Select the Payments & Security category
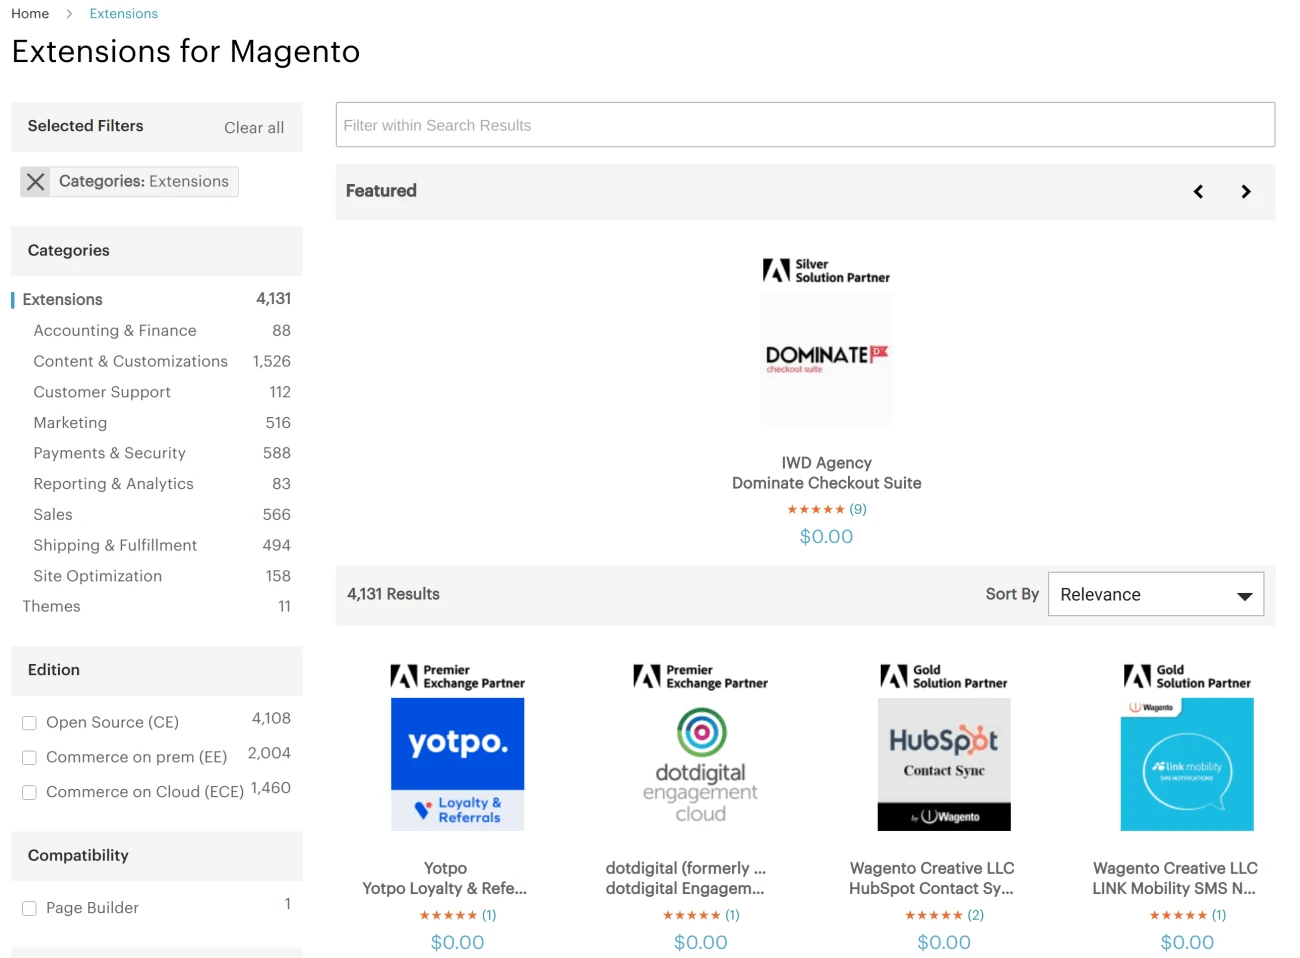 (x=109, y=454)
